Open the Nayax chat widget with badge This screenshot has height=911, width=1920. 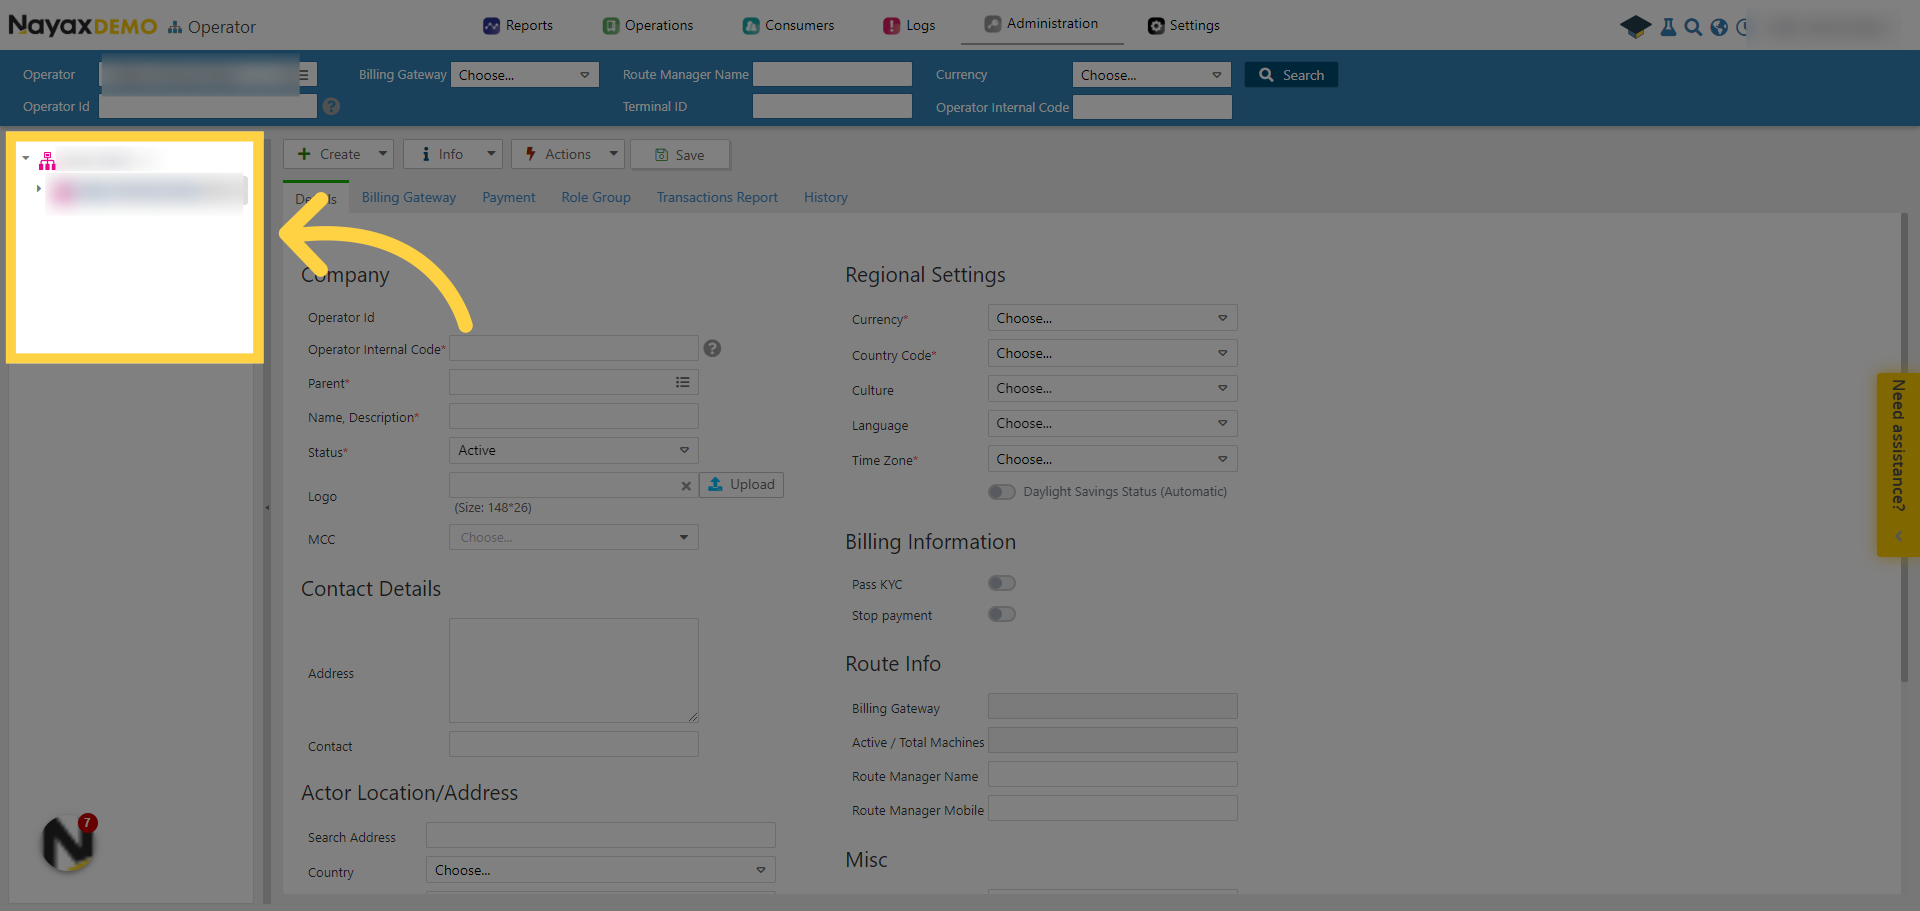69,843
